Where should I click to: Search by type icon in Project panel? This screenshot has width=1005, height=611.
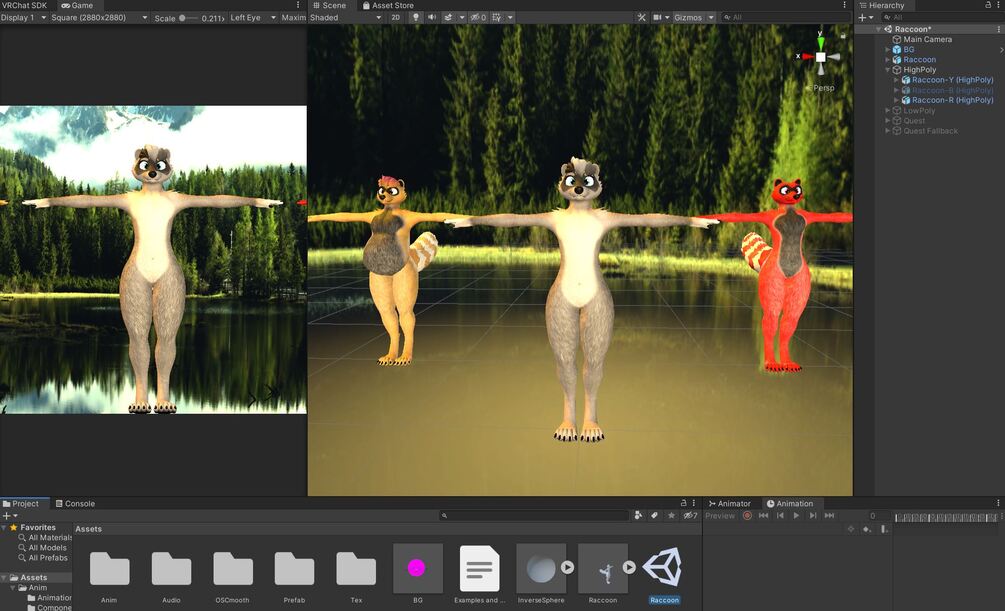638,515
